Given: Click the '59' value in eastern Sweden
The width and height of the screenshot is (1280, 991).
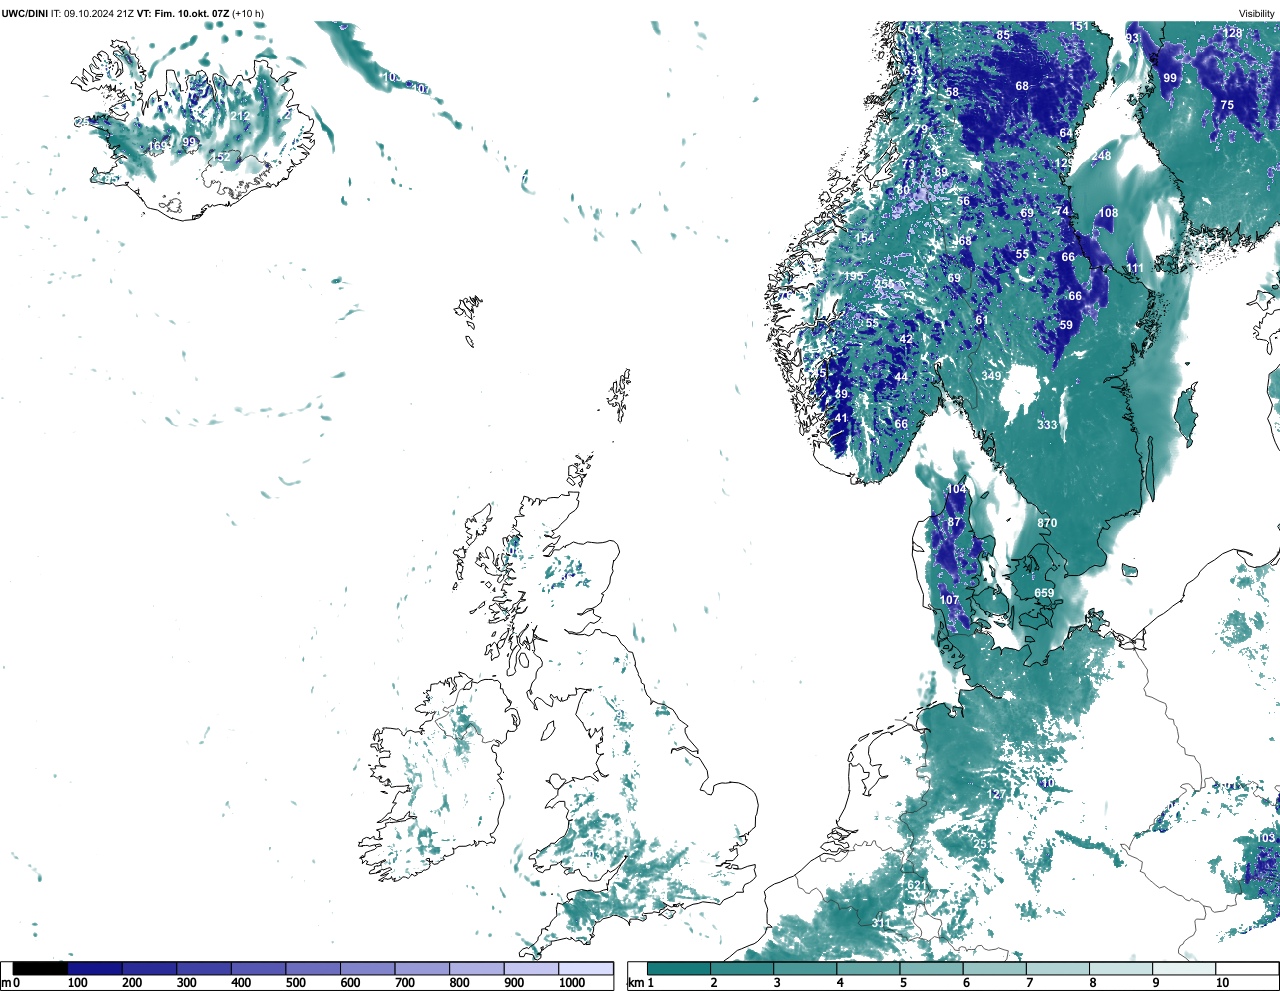Looking at the screenshot, I should 1066,325.
